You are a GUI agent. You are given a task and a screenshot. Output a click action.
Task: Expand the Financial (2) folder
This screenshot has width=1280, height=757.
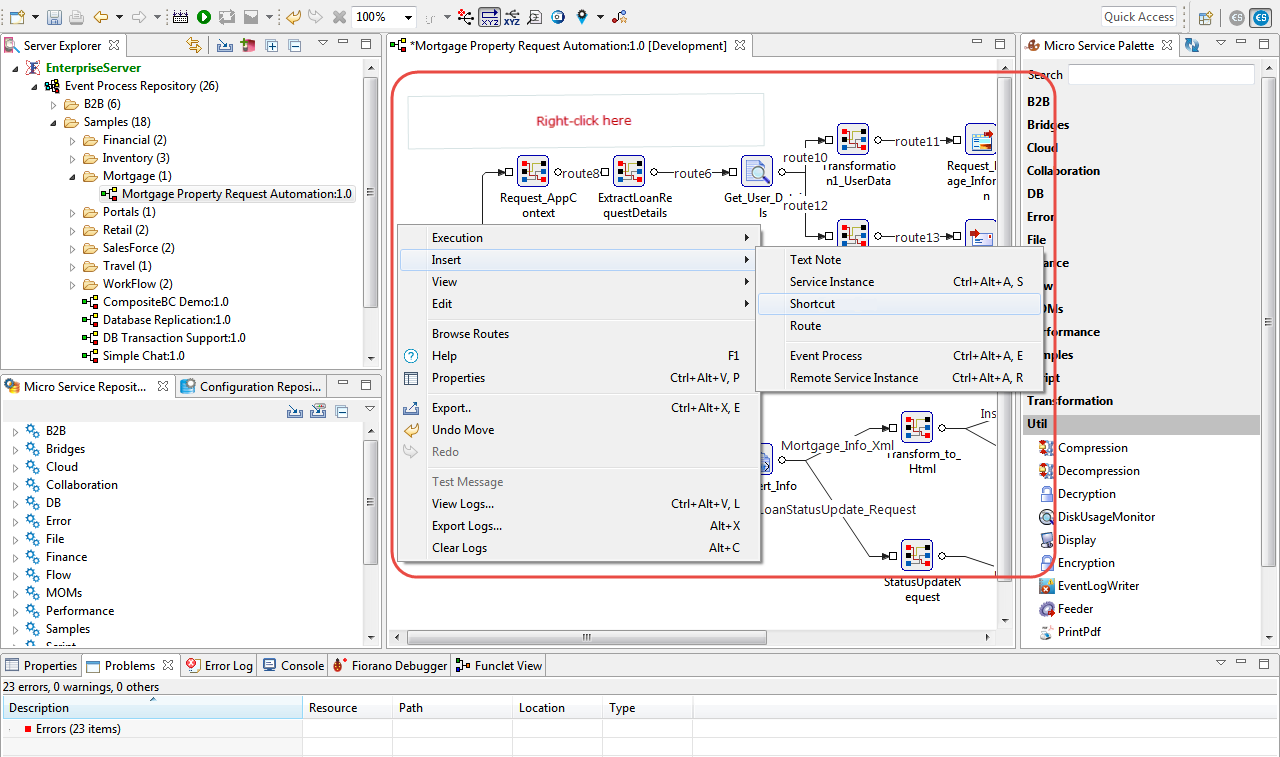pos(73,141)
